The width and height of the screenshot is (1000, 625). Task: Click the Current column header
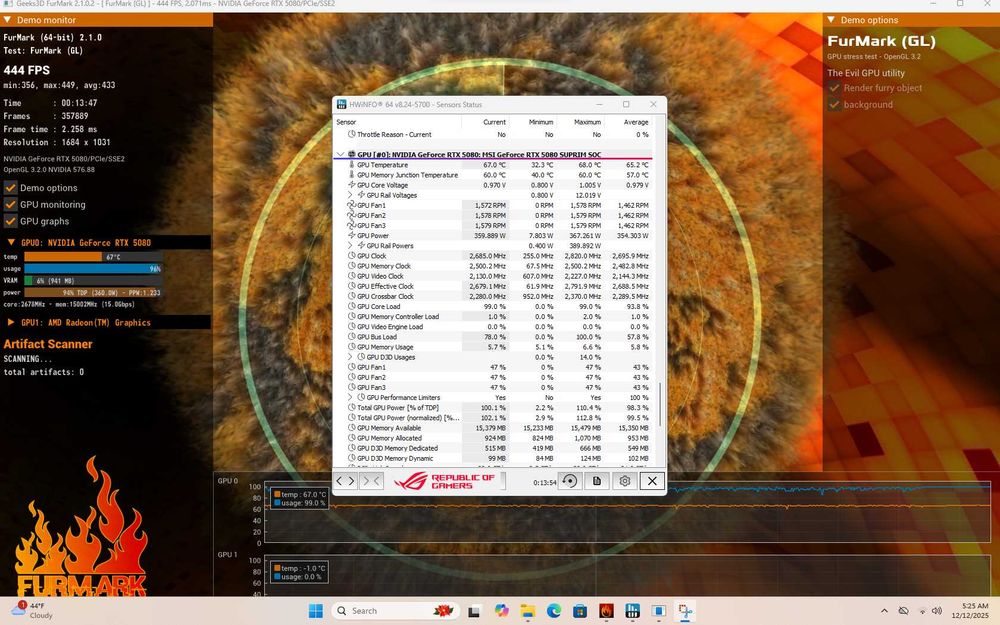494,122
